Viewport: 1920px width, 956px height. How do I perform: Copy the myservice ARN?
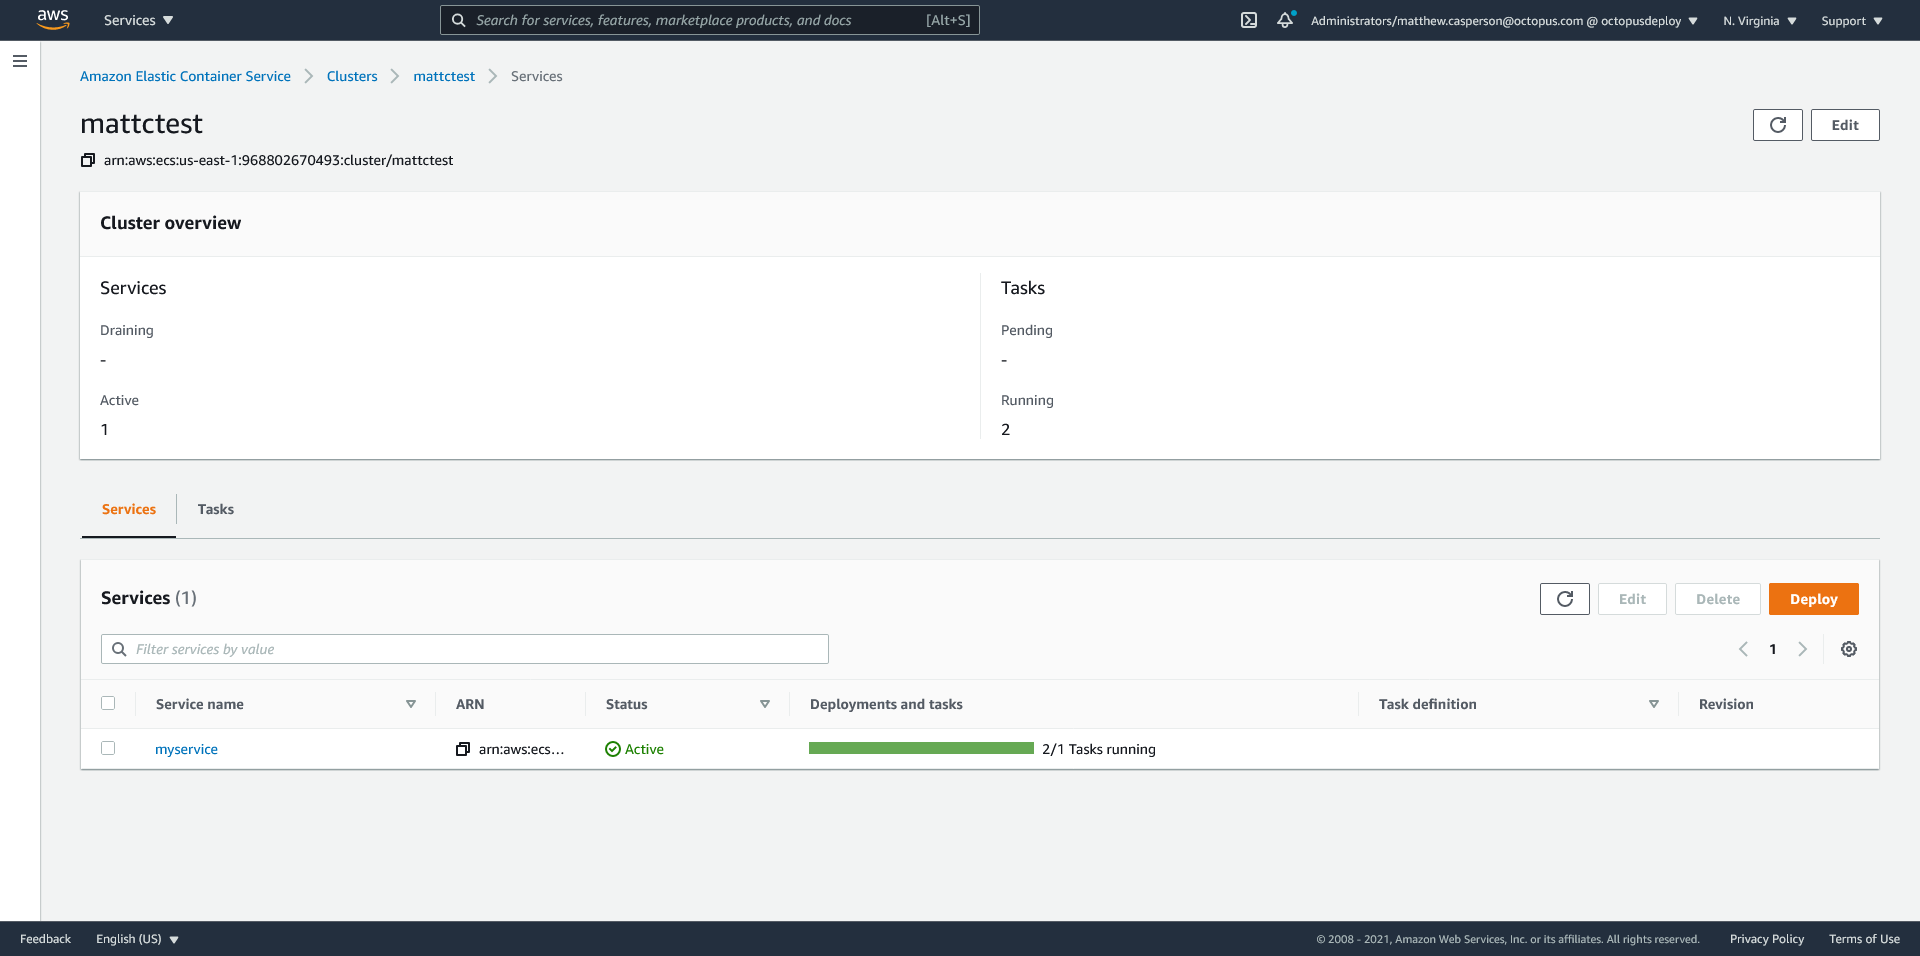(463, 749)
